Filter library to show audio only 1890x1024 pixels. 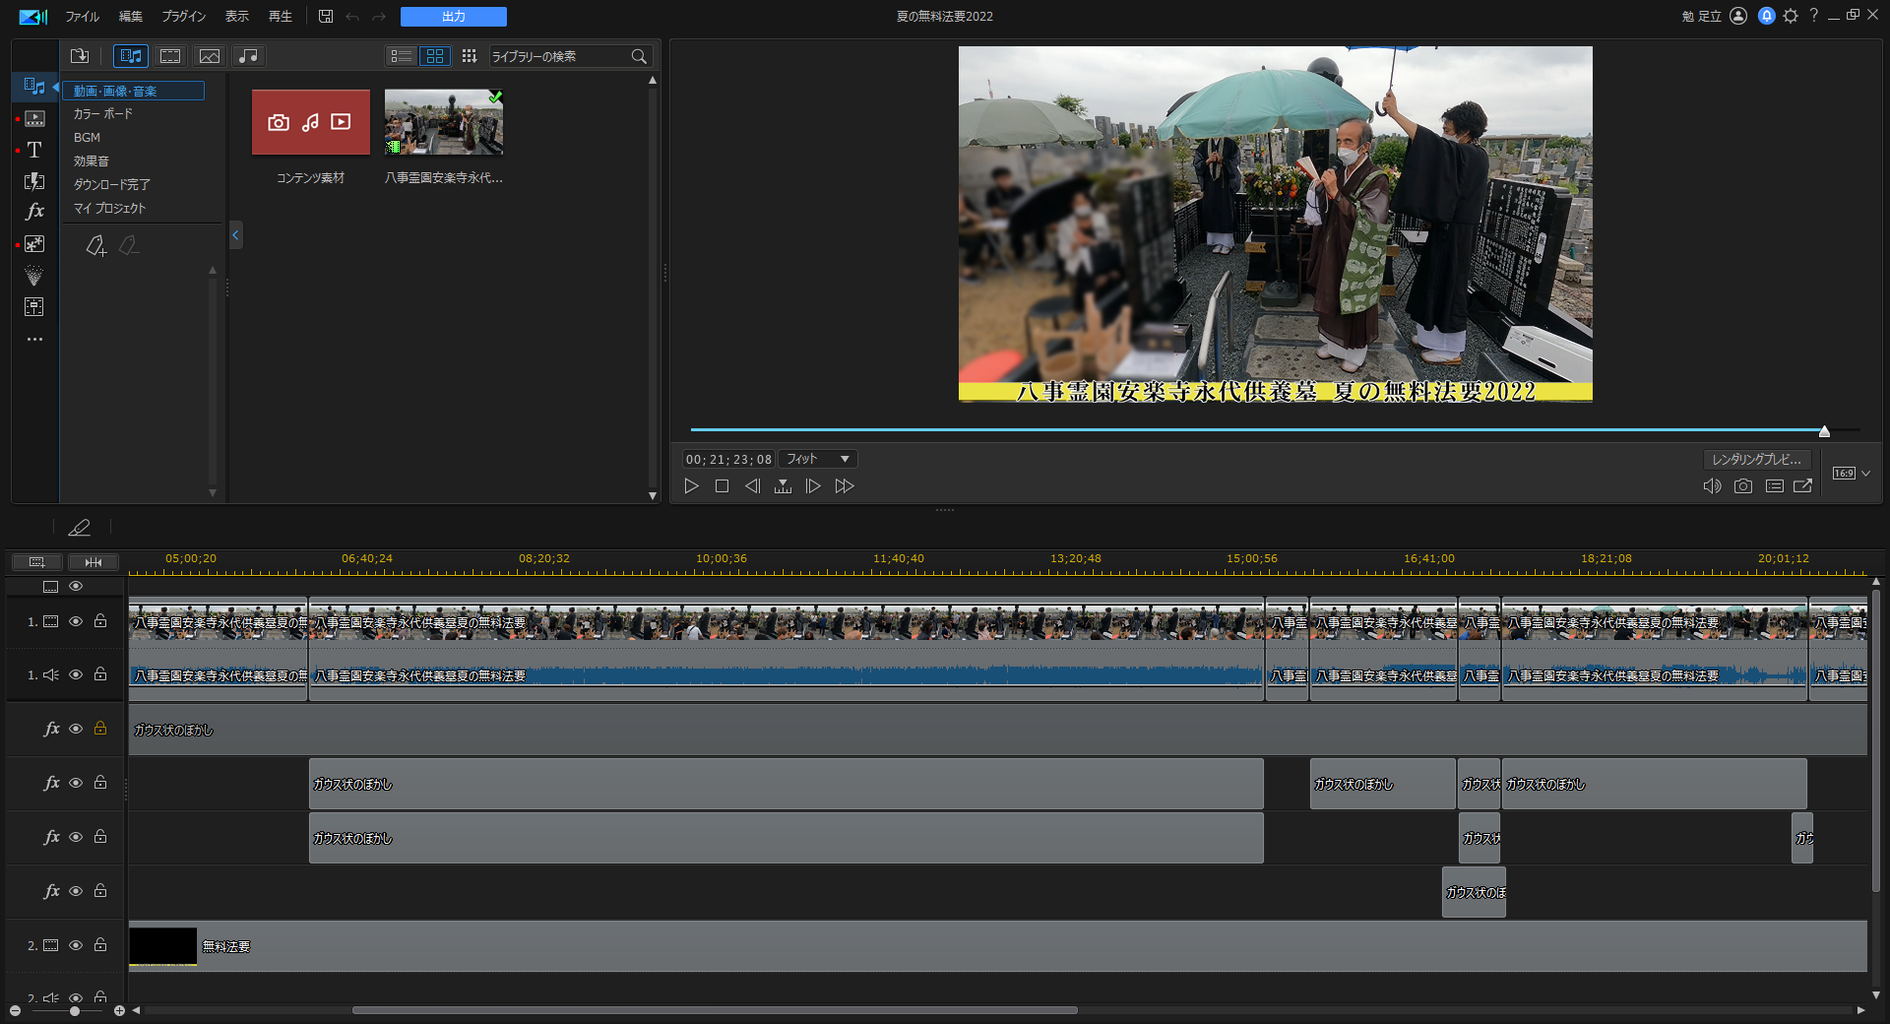(248, 56)
